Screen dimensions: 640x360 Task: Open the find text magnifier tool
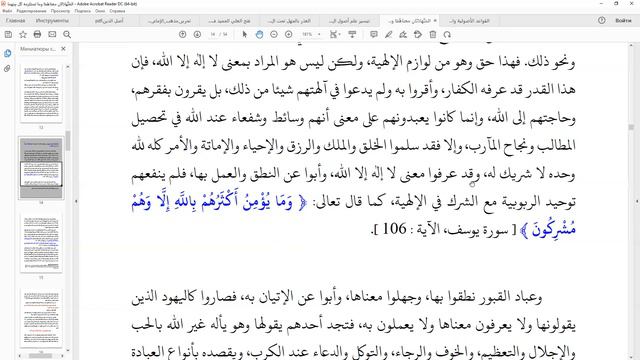pyautogui.click(x=67, y=35)
